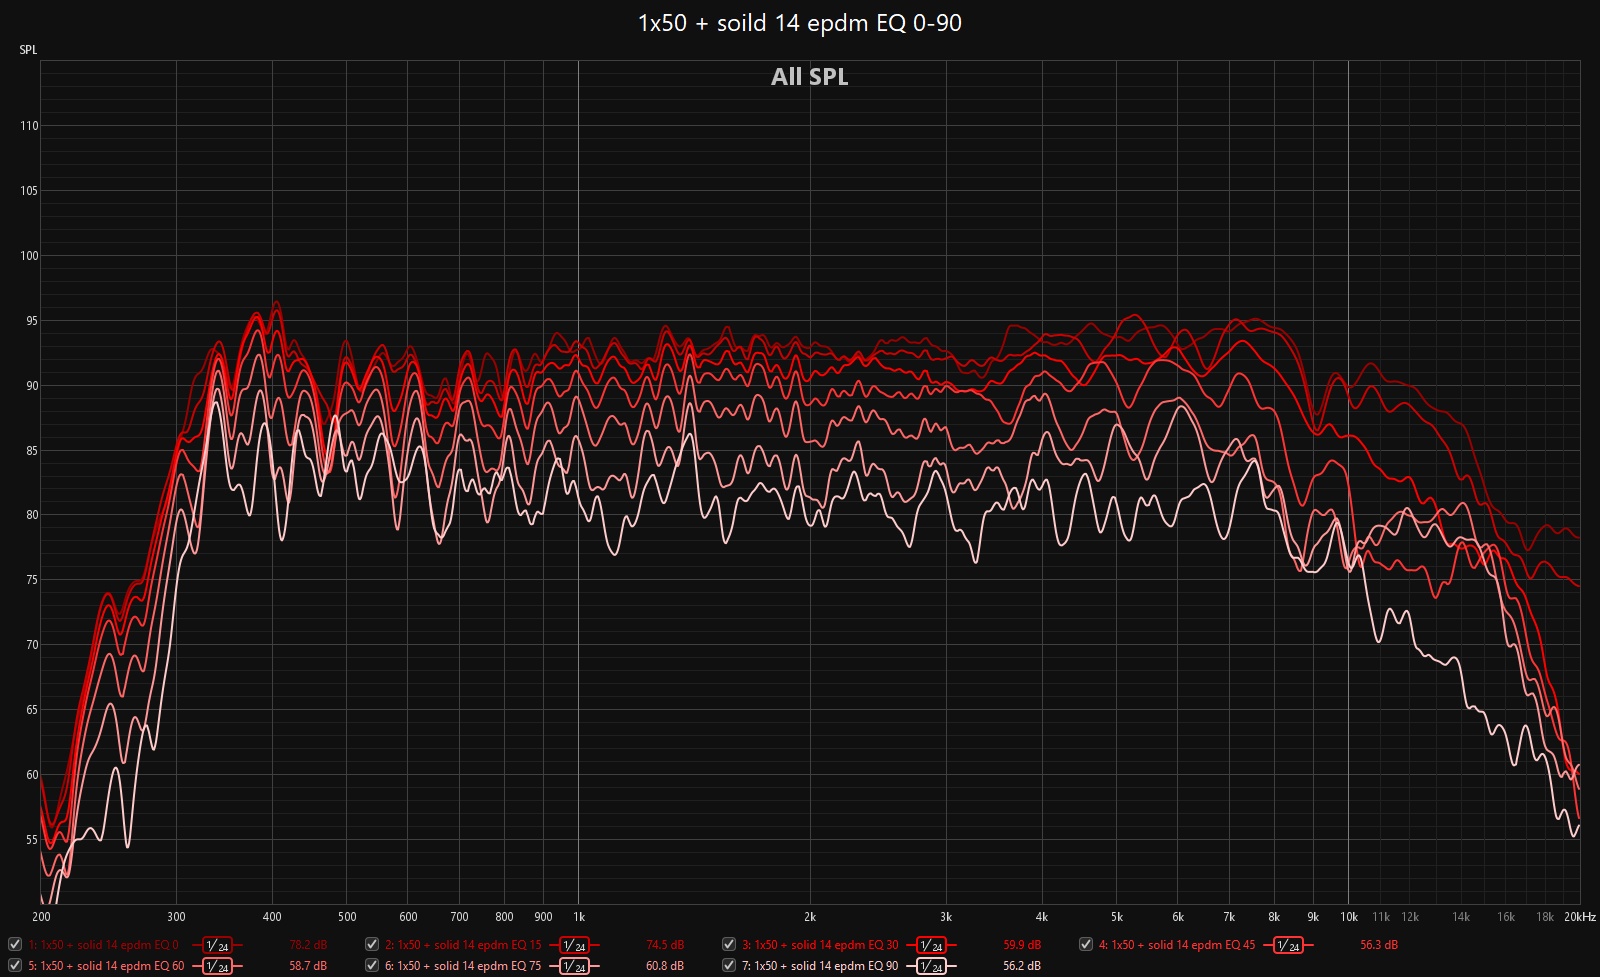The height and width of the screenshot is (977, 1600).
Task: Click the 1/24 smoothing icon for EQ 45
Action: (1288, 945)
